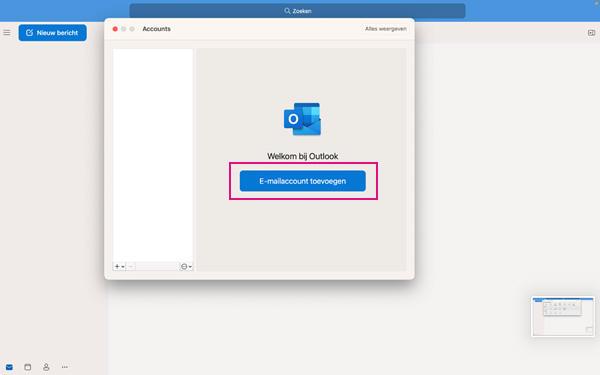
Task: Show more apps ellipsis icon
Action: click(65, 367)
